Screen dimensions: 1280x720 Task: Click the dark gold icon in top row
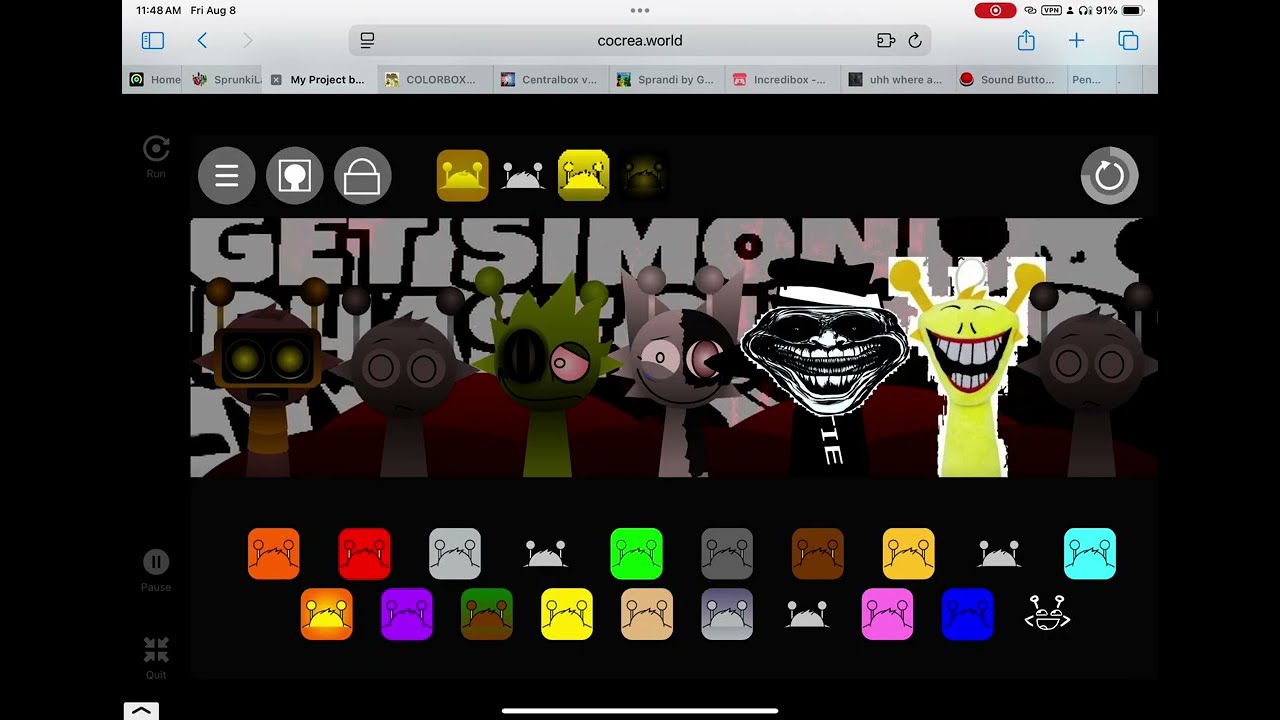(x=463, y=176)
